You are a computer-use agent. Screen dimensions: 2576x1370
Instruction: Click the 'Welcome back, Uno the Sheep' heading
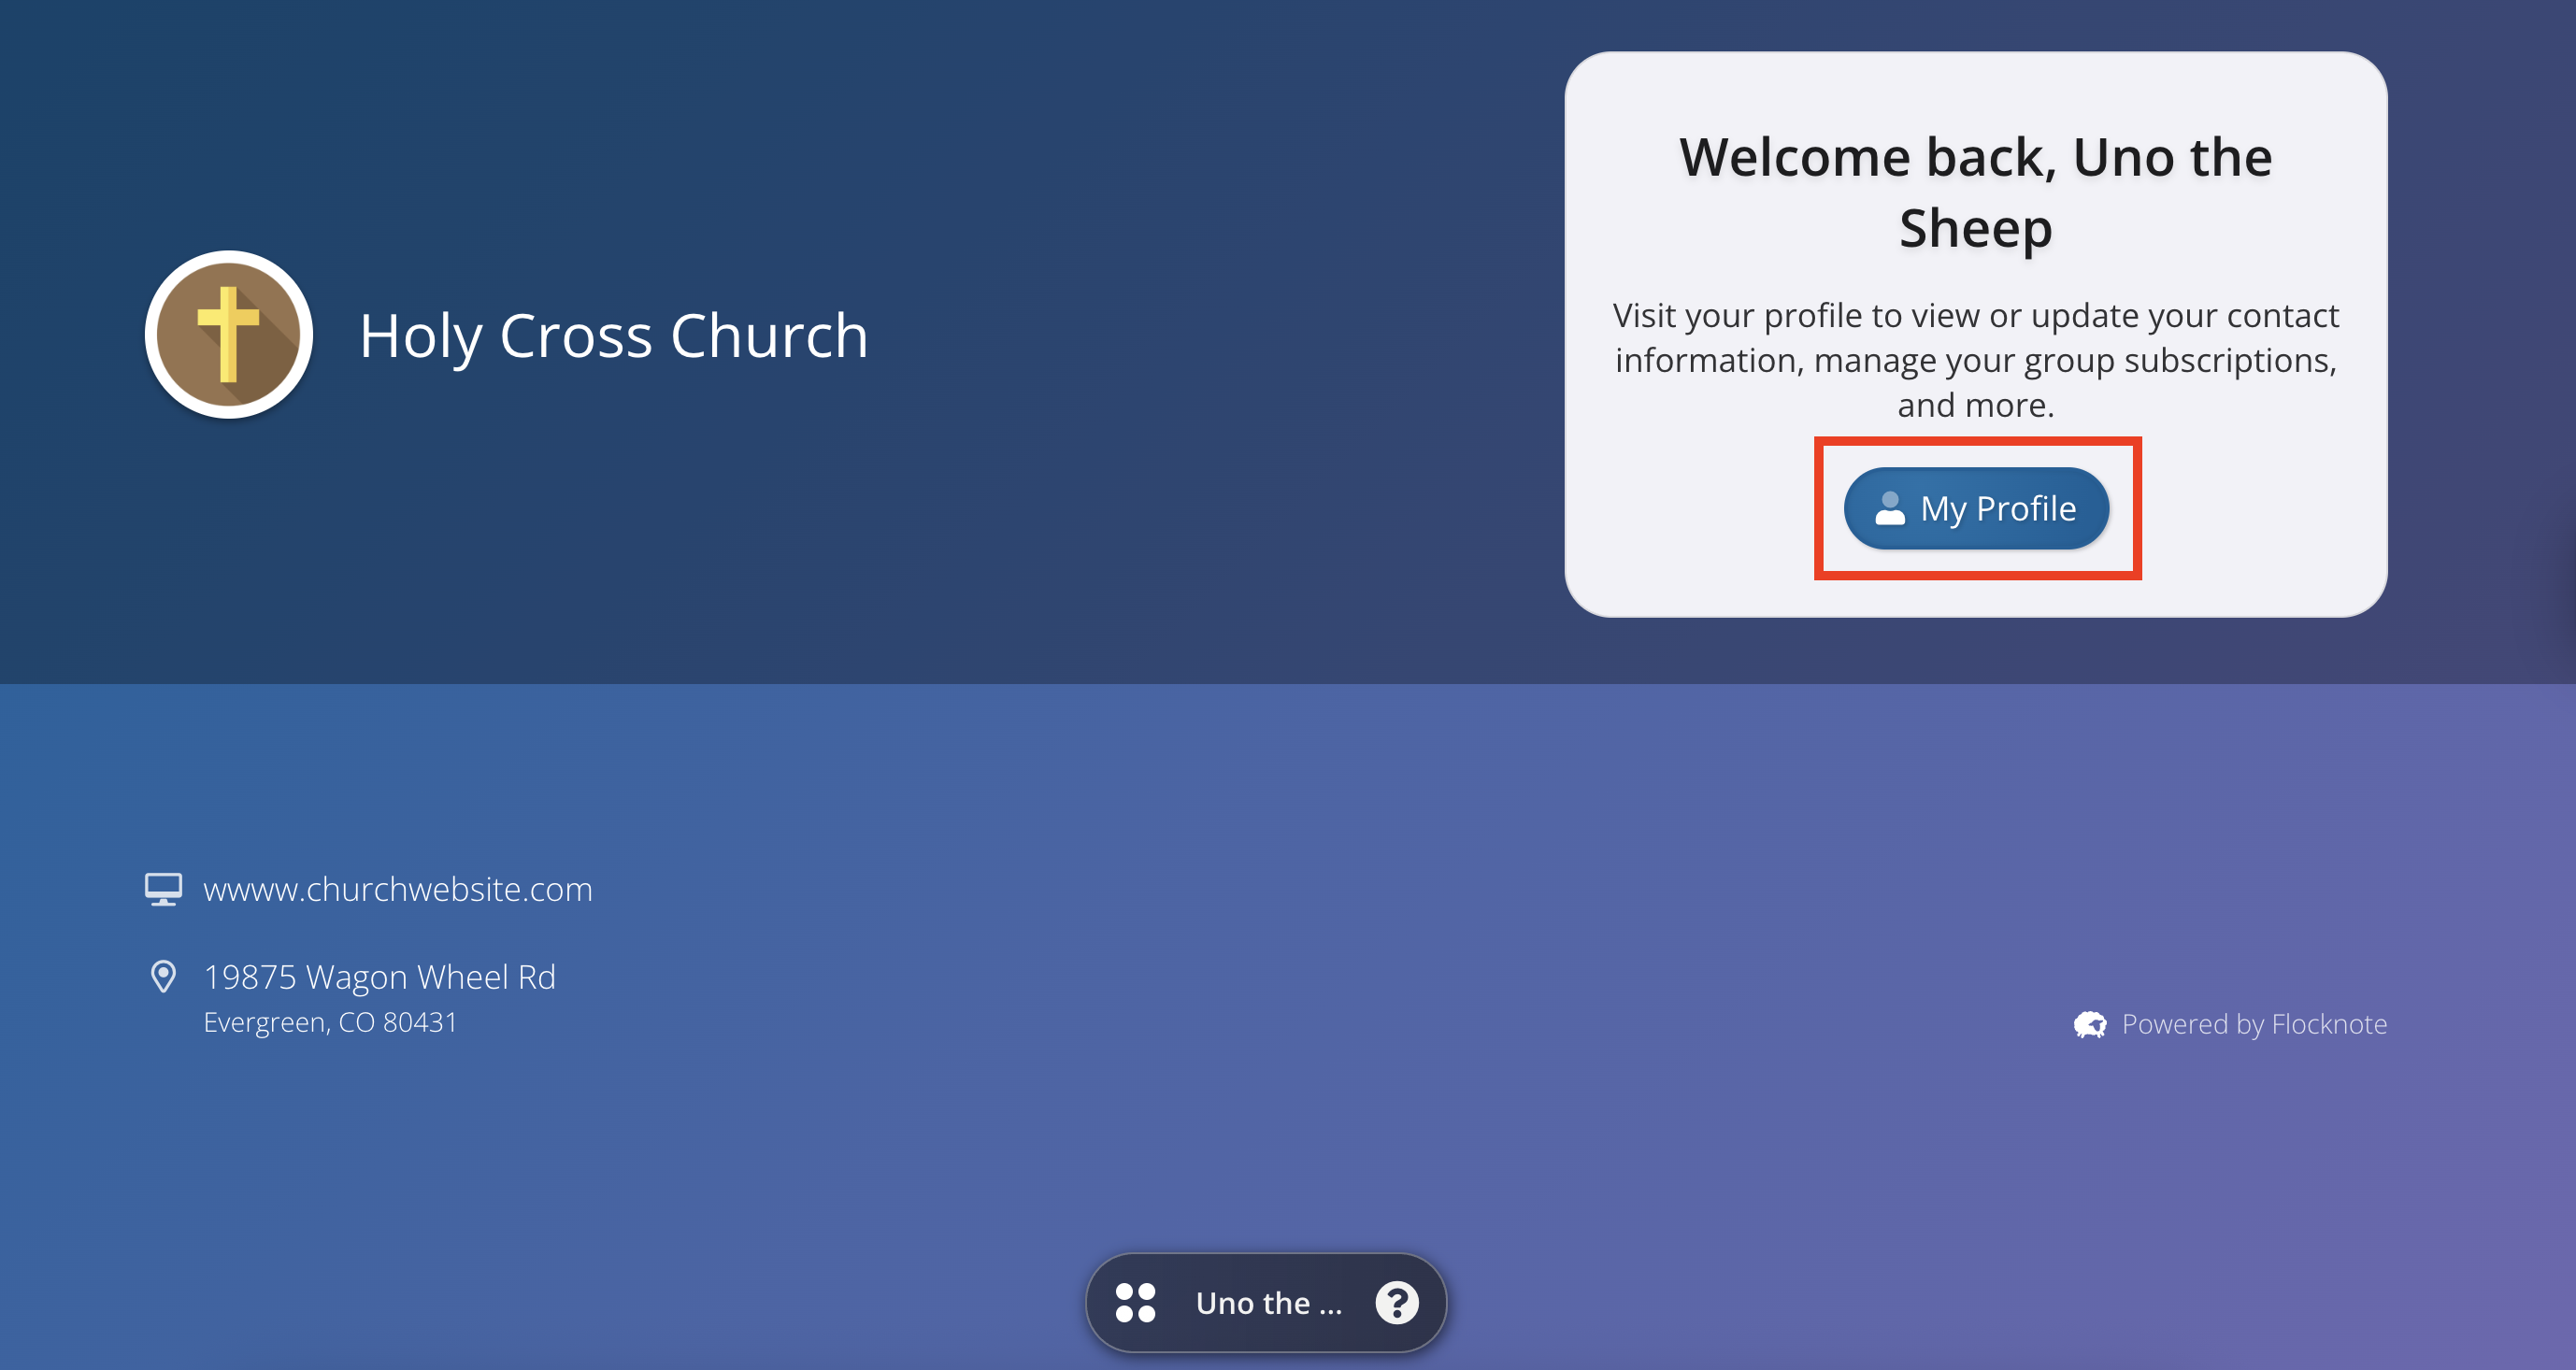[1975, 192]
